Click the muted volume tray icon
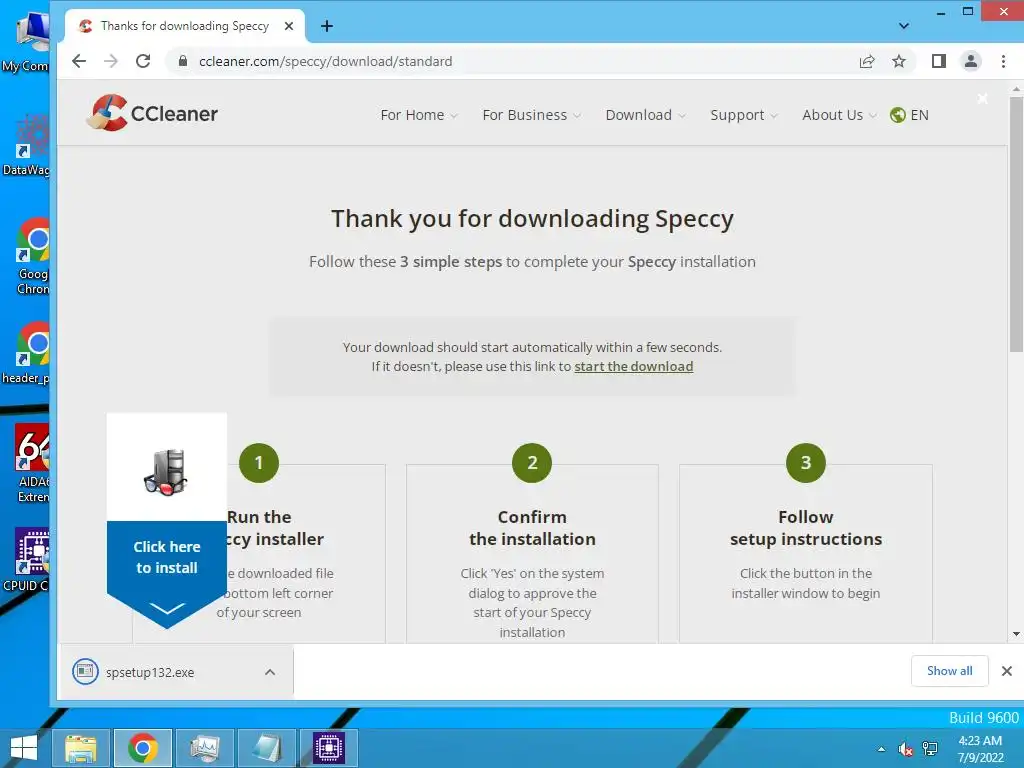The width and height of the screenshot is (1024, 768). point(906,749)
